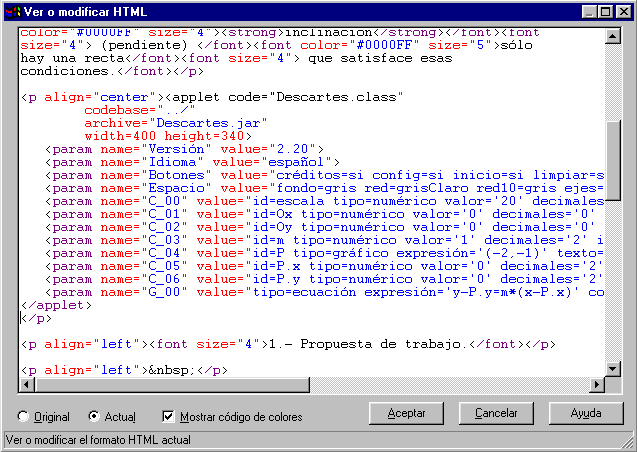Click the param line name="C_05"
This screenshot has width=637, height=452.
pos(325,266)
